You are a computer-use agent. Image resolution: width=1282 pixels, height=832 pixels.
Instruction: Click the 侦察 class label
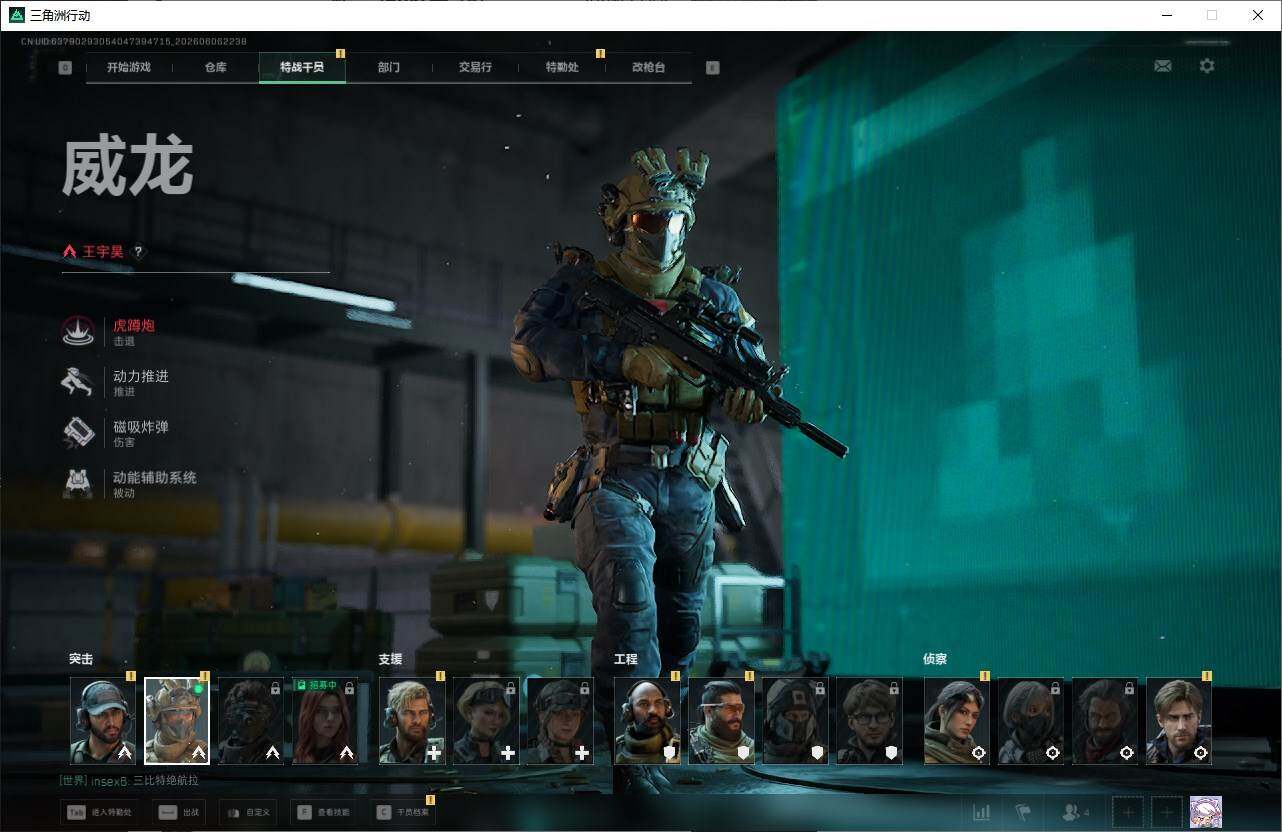pos(935,659)
